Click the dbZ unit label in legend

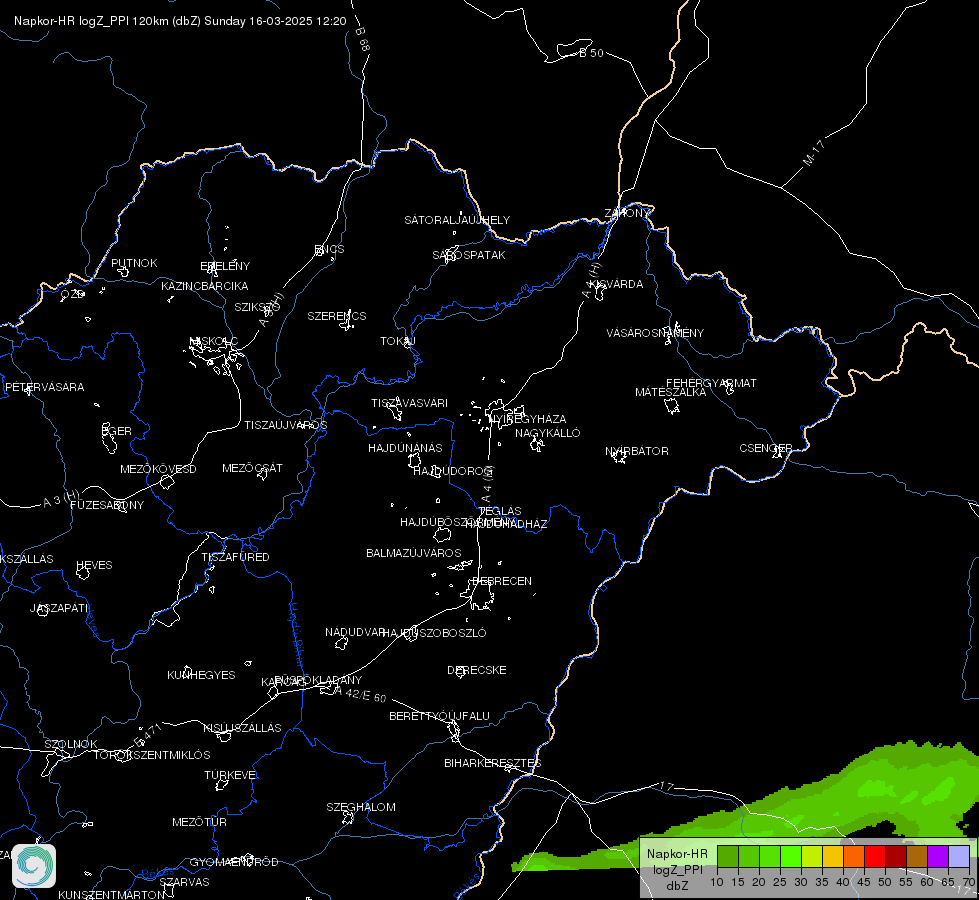pos(677,886)
